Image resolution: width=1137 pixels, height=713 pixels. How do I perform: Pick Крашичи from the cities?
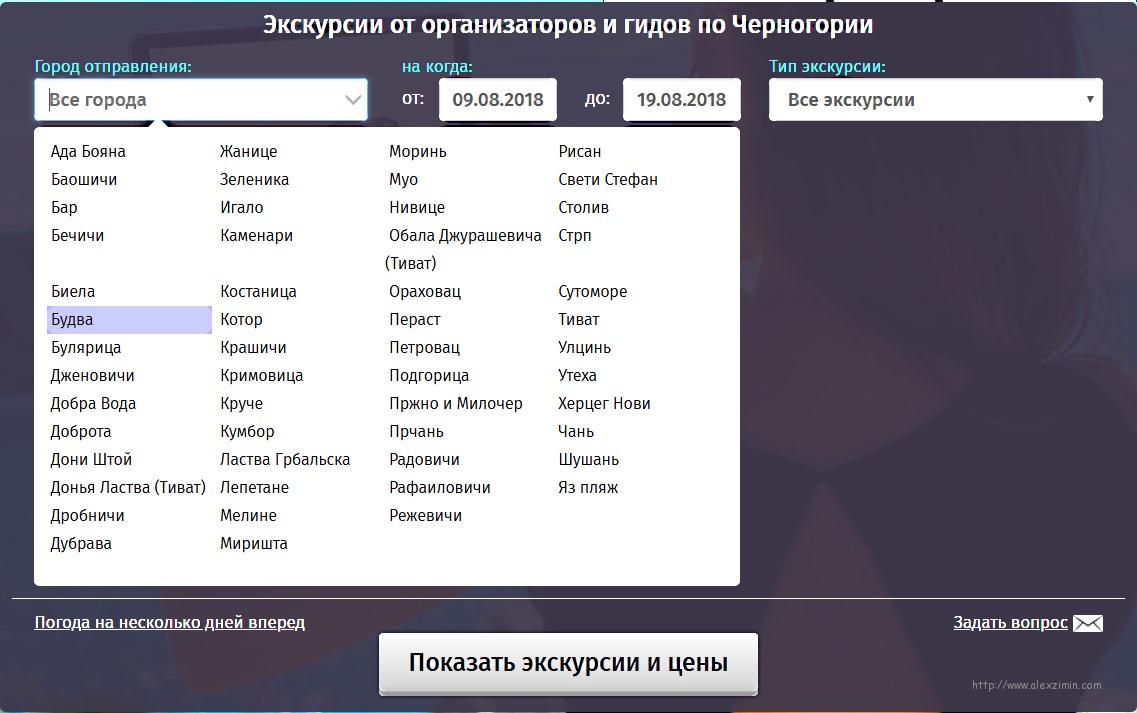point(253,347)
